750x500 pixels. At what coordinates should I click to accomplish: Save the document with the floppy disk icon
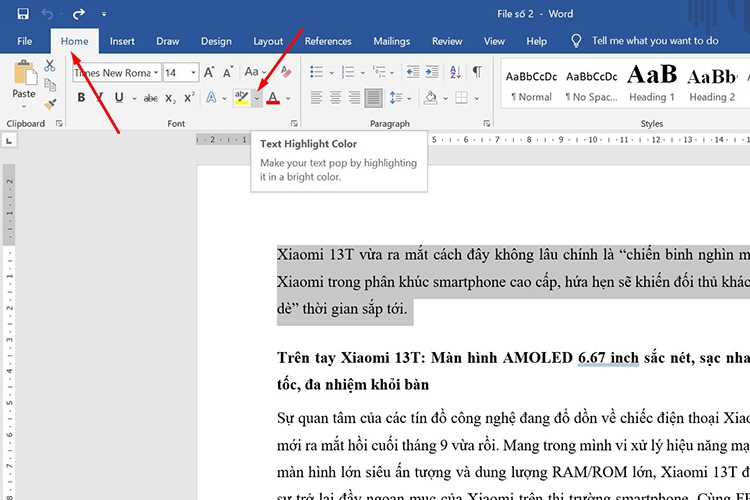click(23, 14)
